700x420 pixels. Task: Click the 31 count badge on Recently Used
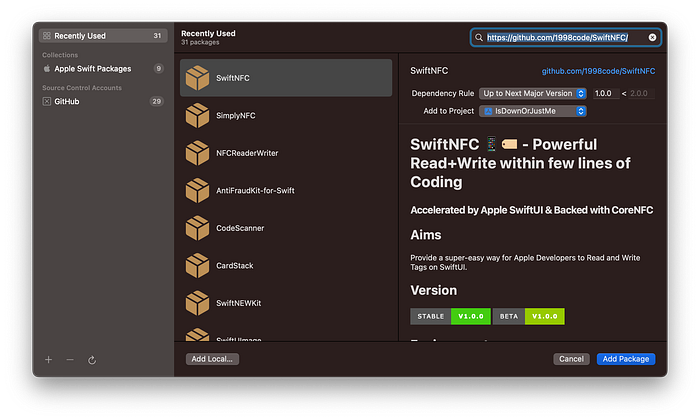coord(157,36)
